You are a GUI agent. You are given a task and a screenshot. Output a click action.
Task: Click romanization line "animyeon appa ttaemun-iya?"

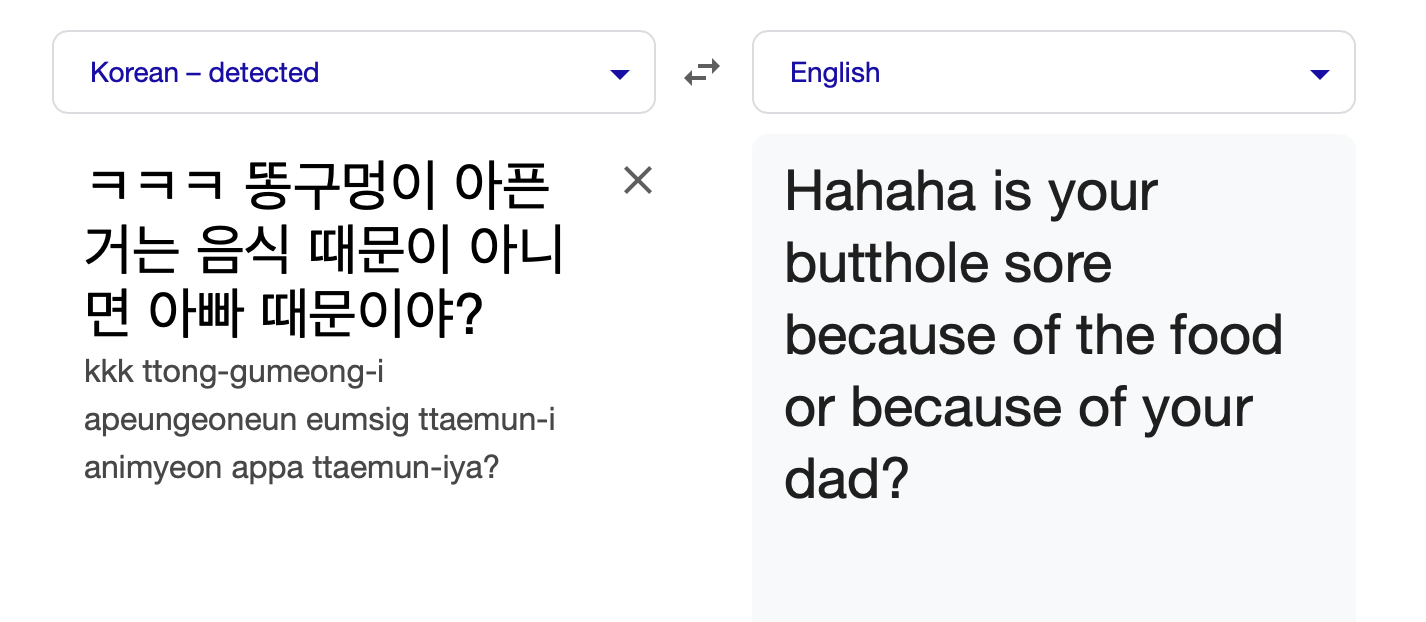pyautogui.click(x=291, y=468)
